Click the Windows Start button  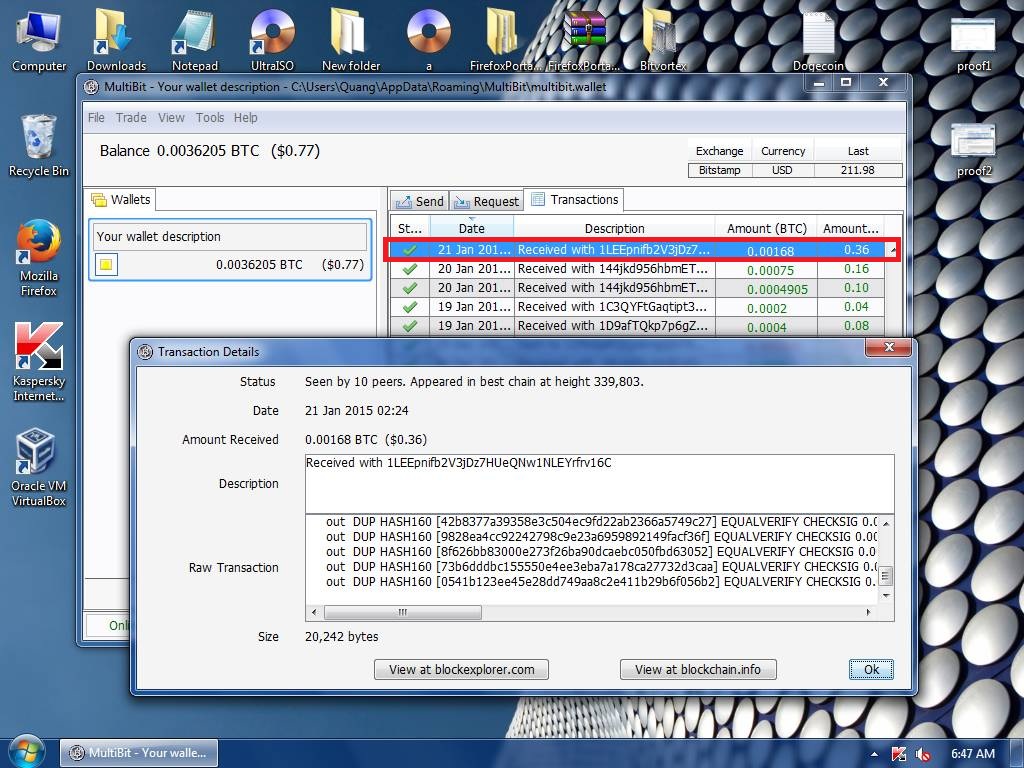pos(25,752)
